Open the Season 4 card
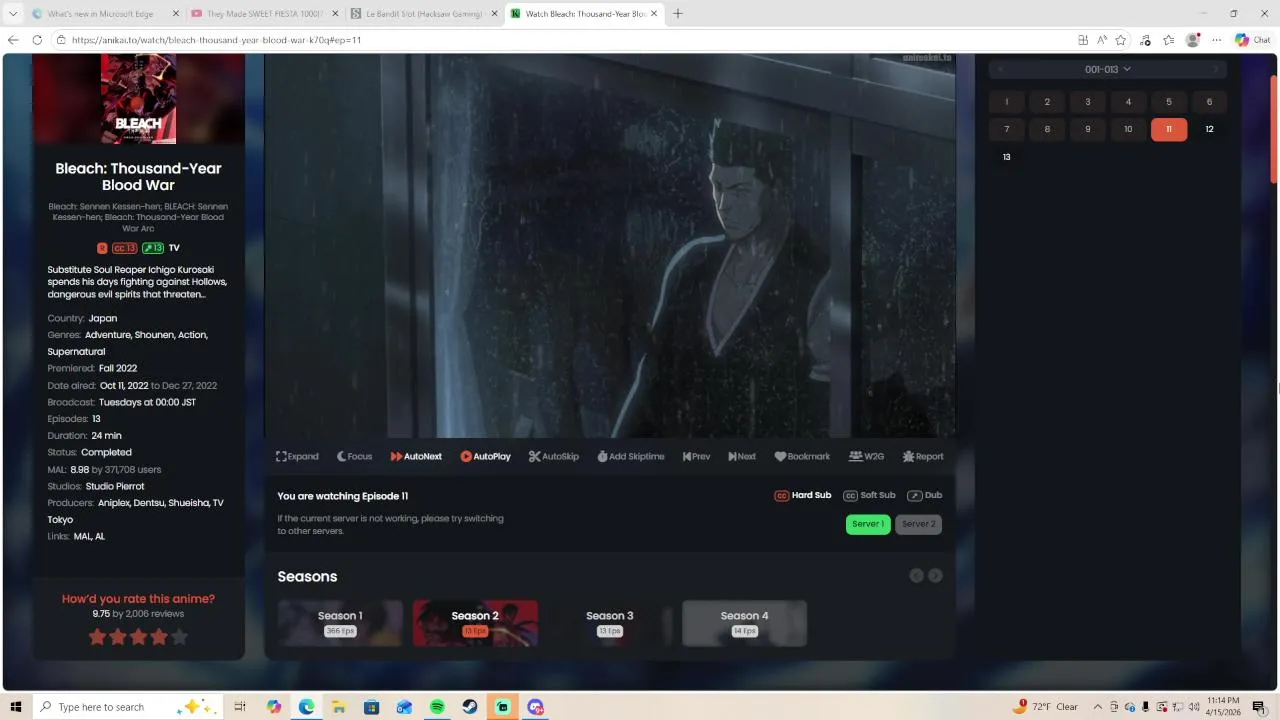 744,623
